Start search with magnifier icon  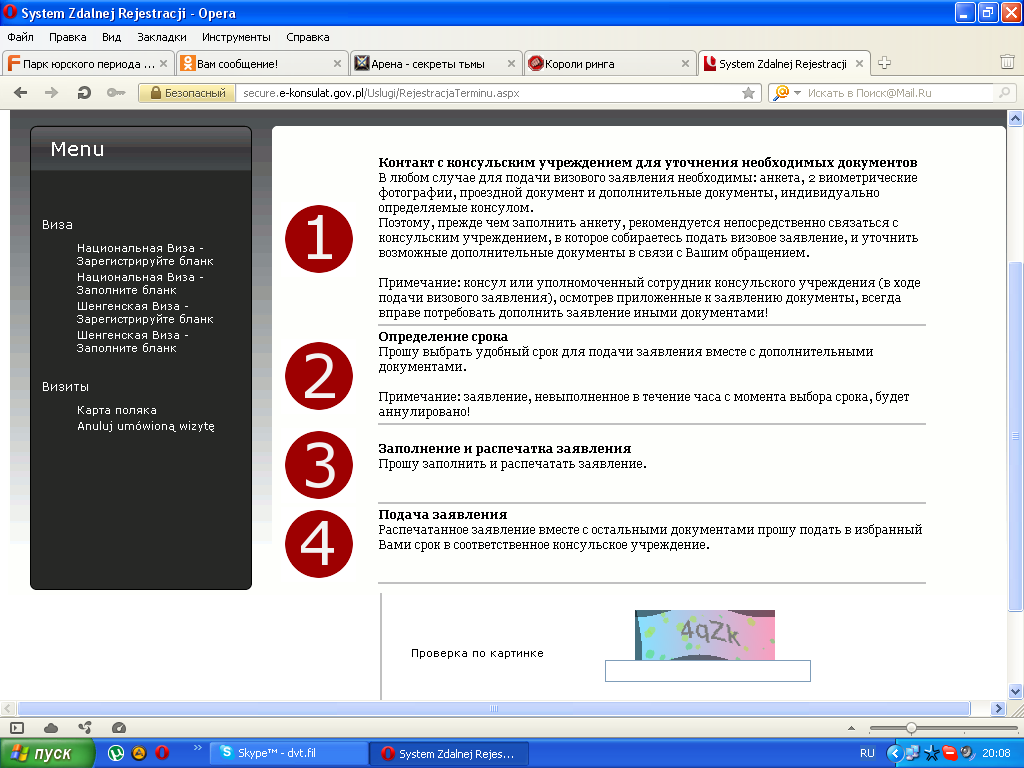(1004, 93)
